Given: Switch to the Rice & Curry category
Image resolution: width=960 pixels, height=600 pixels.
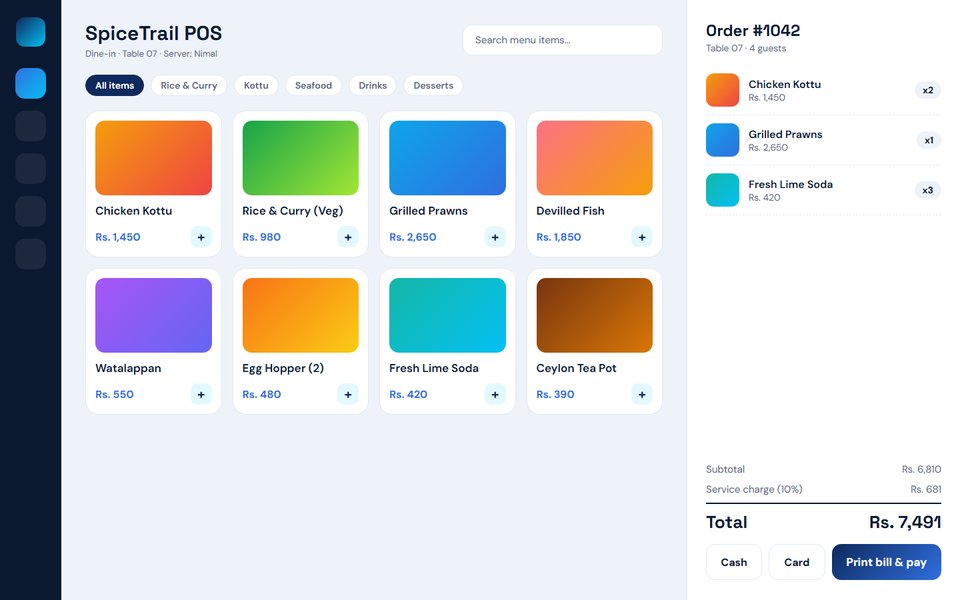Looking at the screenshot, I should (189, 86).
